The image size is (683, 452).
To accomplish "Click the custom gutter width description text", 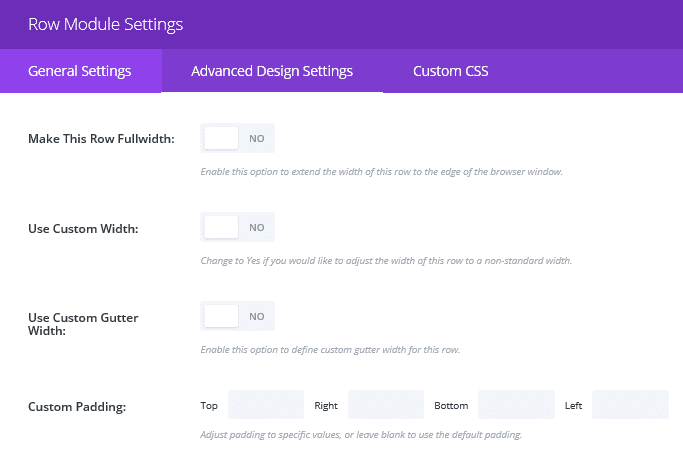I will (330, 350).
